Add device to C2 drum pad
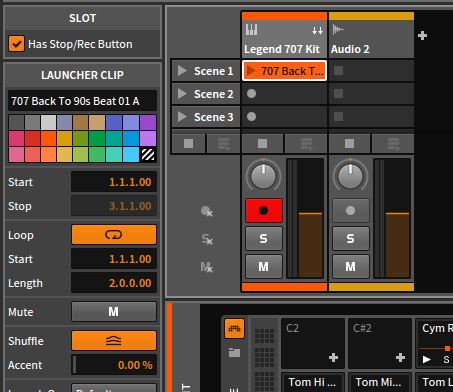Image resolution: width=453 pixels, height=392 pixels. [333, 358]
